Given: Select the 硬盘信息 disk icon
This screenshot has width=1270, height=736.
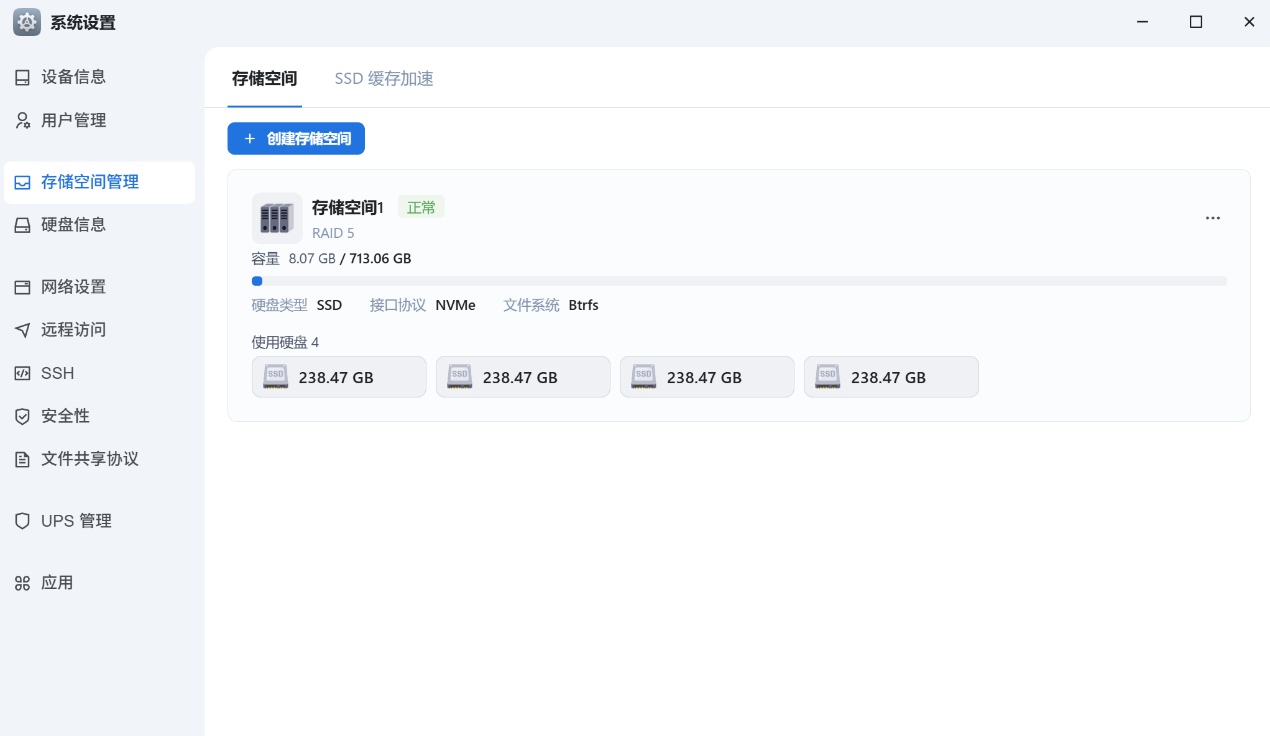Looking at the screenshot, I should (x=22, y=225).
